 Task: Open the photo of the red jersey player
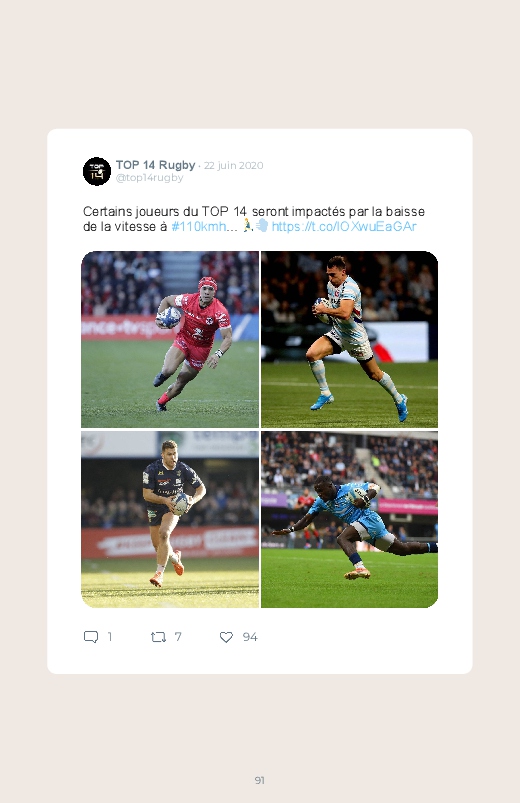(170, 339)
